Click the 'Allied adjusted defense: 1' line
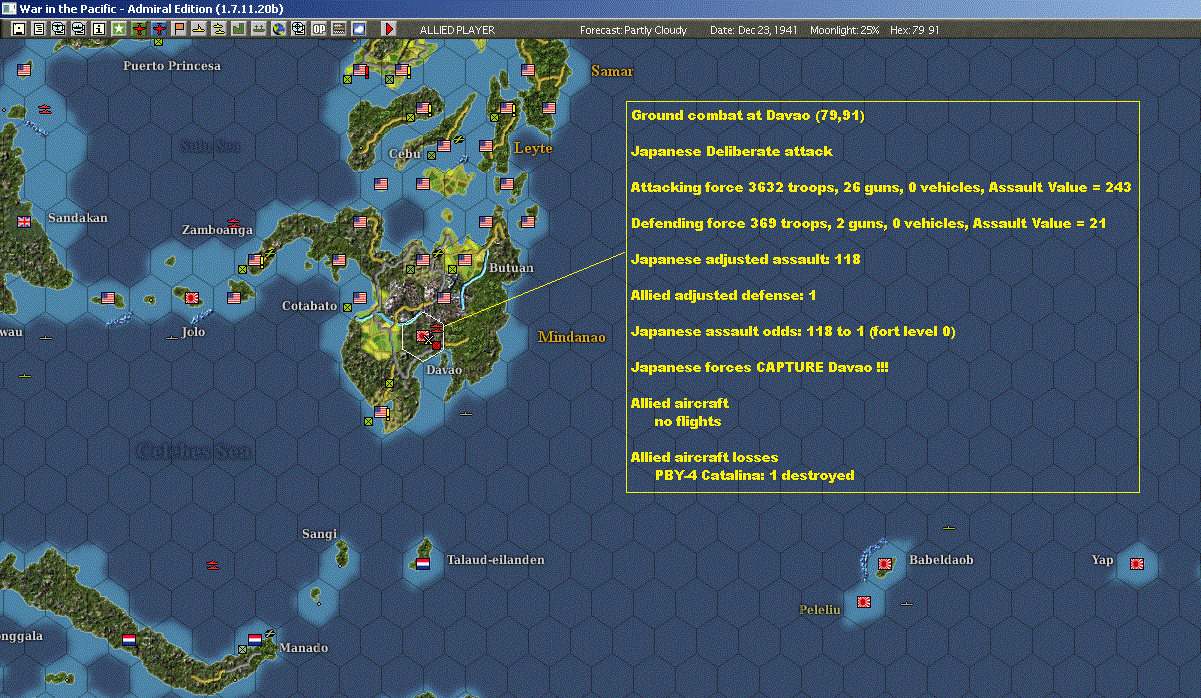 click(x=724, y=296)
